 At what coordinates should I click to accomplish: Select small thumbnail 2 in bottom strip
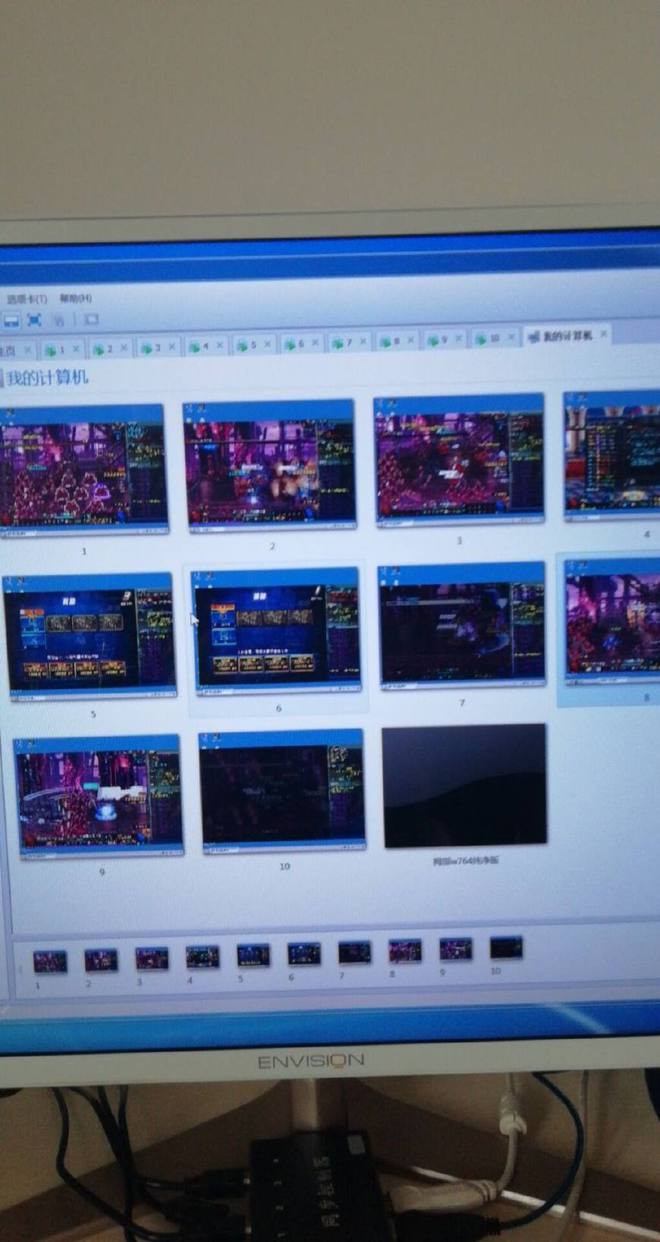[101, 961]
